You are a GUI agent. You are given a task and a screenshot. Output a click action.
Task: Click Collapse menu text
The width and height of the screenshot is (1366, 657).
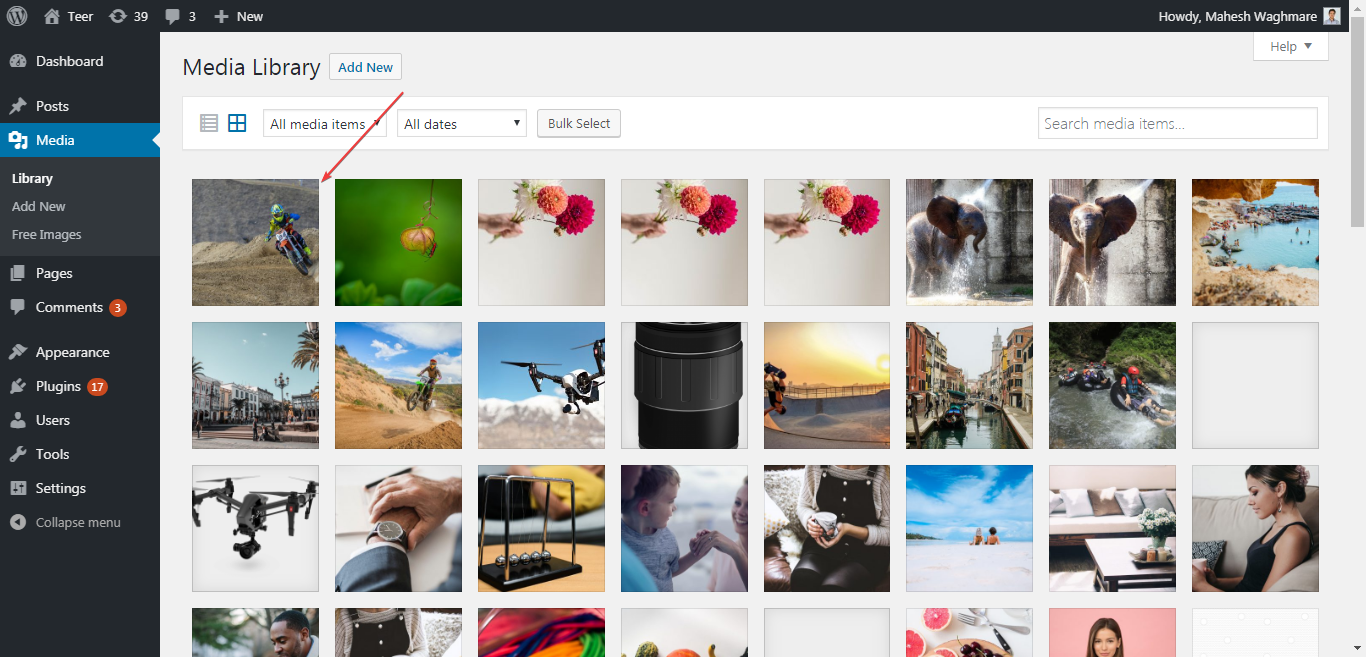(x=78, y=522)
